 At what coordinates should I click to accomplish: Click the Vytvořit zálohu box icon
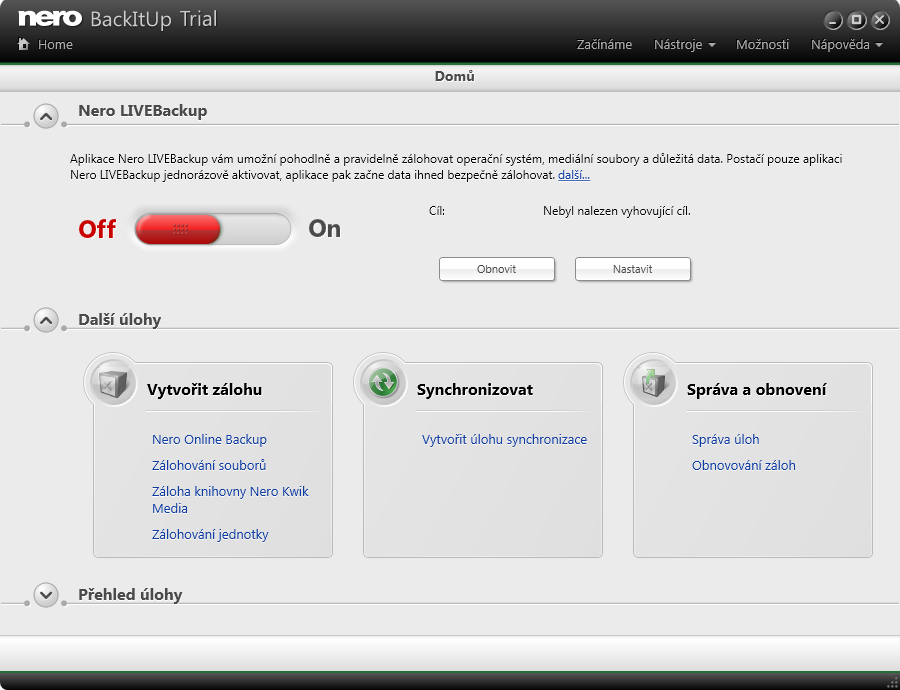click(x=113, y=381)
